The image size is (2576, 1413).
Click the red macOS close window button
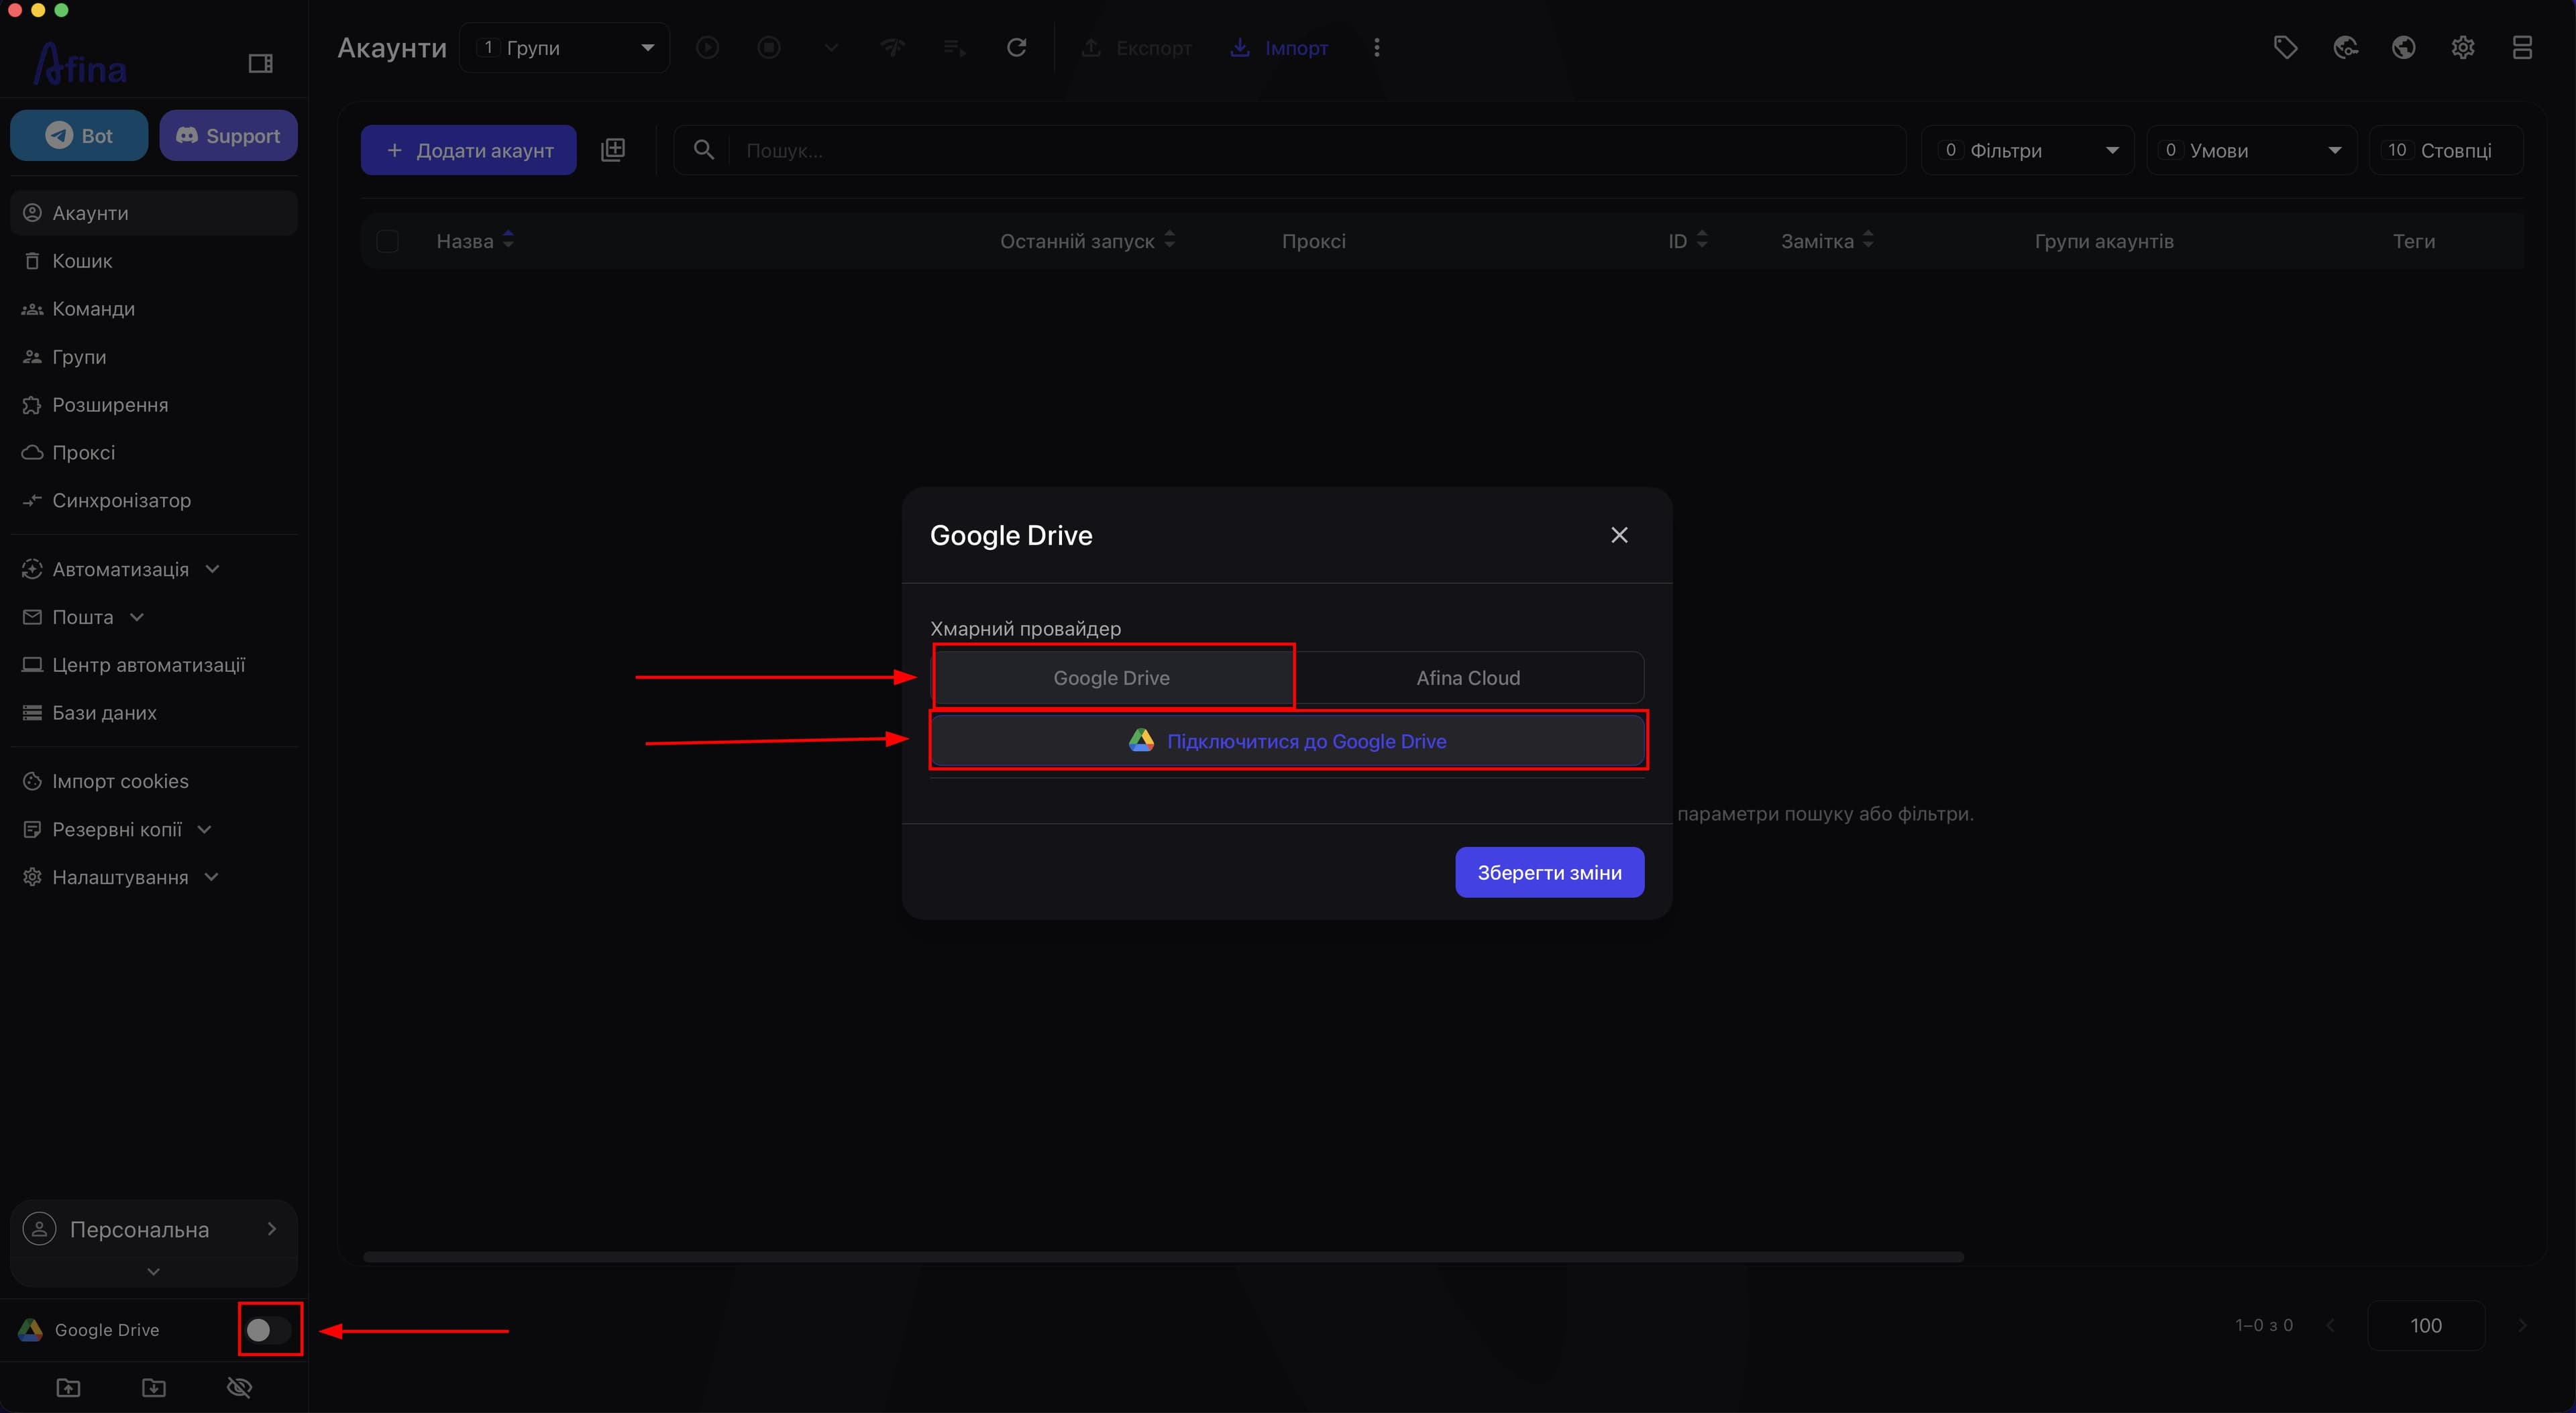pyautogui.click(x=14, y=10)
